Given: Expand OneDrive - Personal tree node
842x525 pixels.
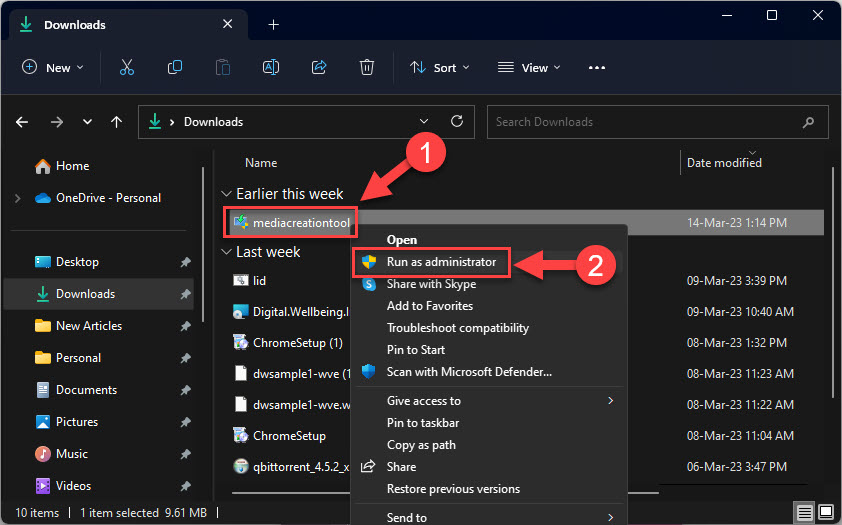Looking at the screenshot, I should point(18,198).
